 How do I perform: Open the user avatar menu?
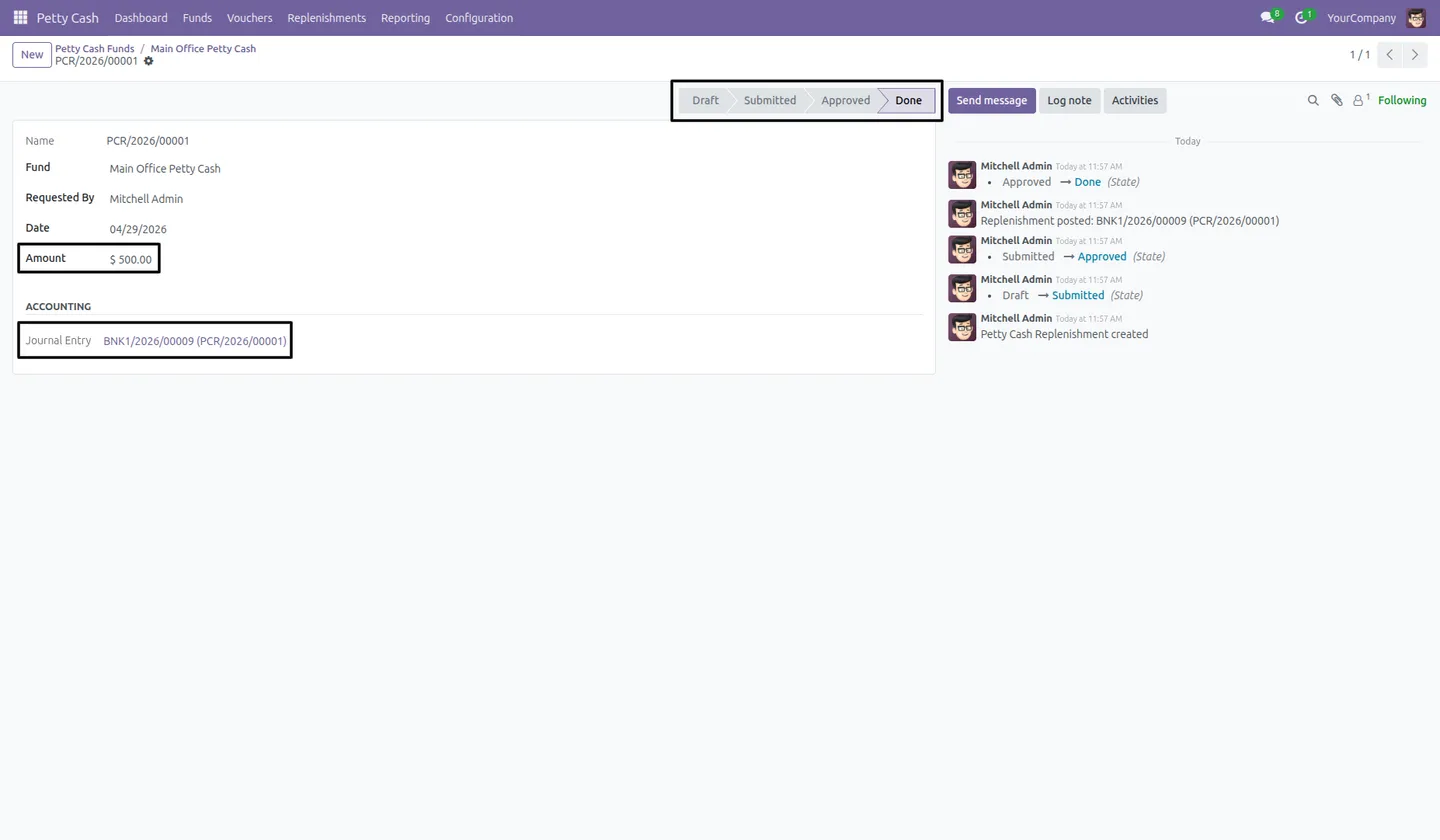1416,18
